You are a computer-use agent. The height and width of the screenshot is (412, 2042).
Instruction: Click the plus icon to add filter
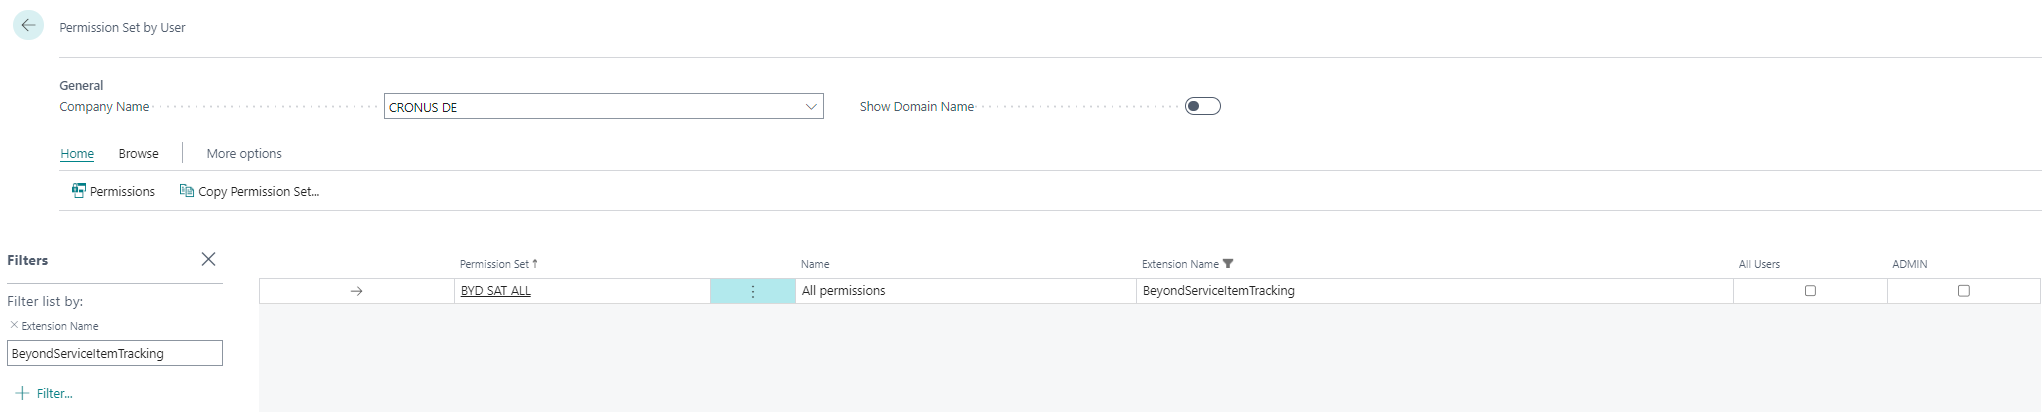[22, 393]
